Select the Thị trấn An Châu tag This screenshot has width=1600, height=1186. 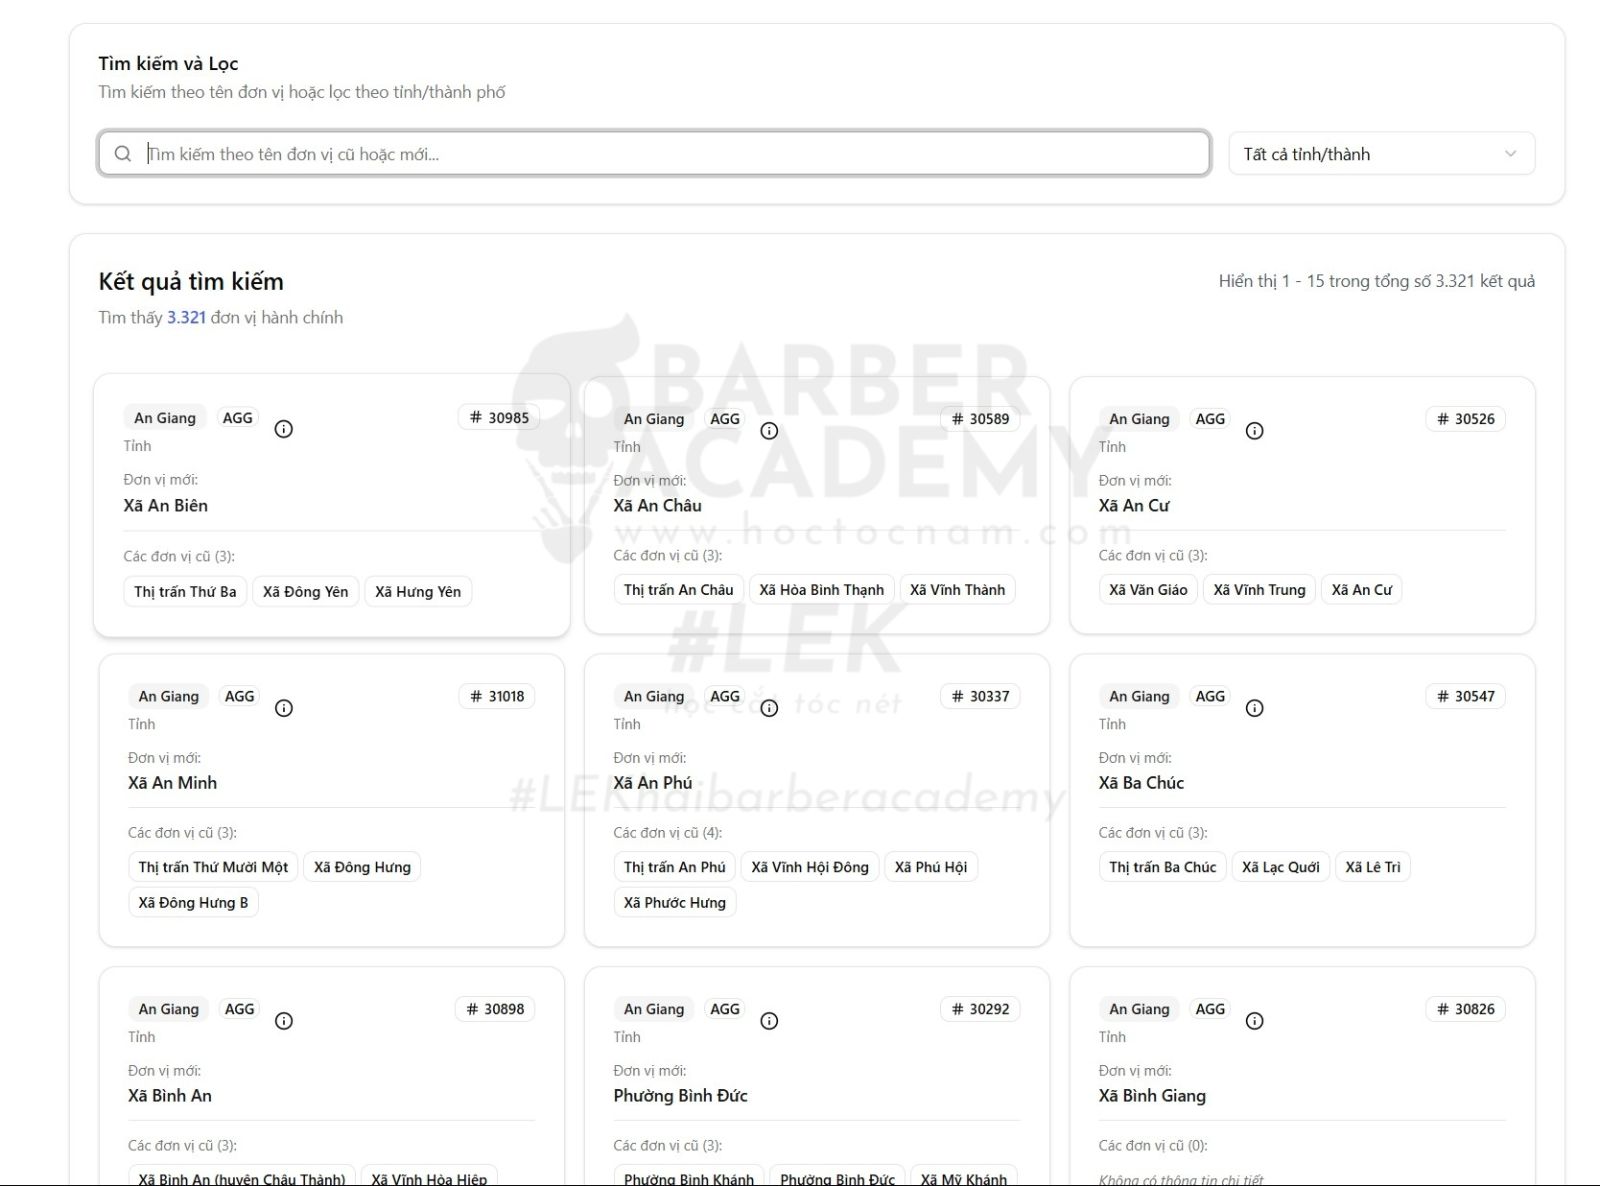coord(679,590)
